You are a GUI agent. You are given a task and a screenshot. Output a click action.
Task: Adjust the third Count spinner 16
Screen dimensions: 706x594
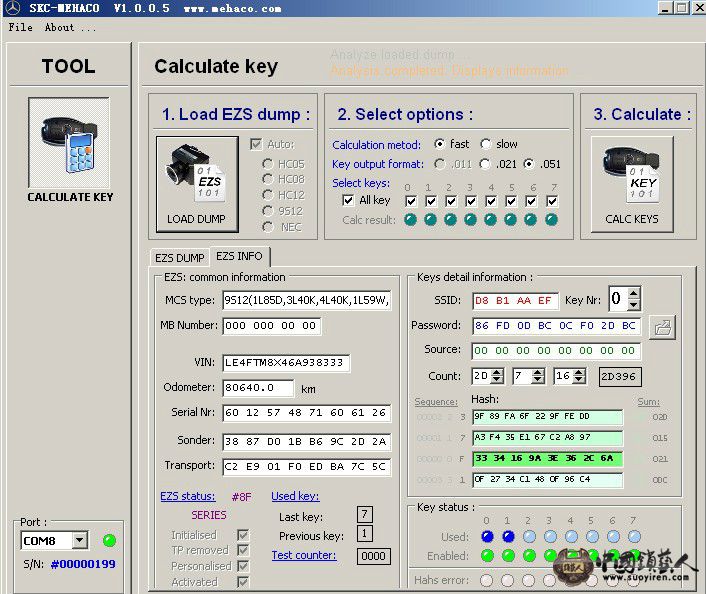click(x=579, y=376)
